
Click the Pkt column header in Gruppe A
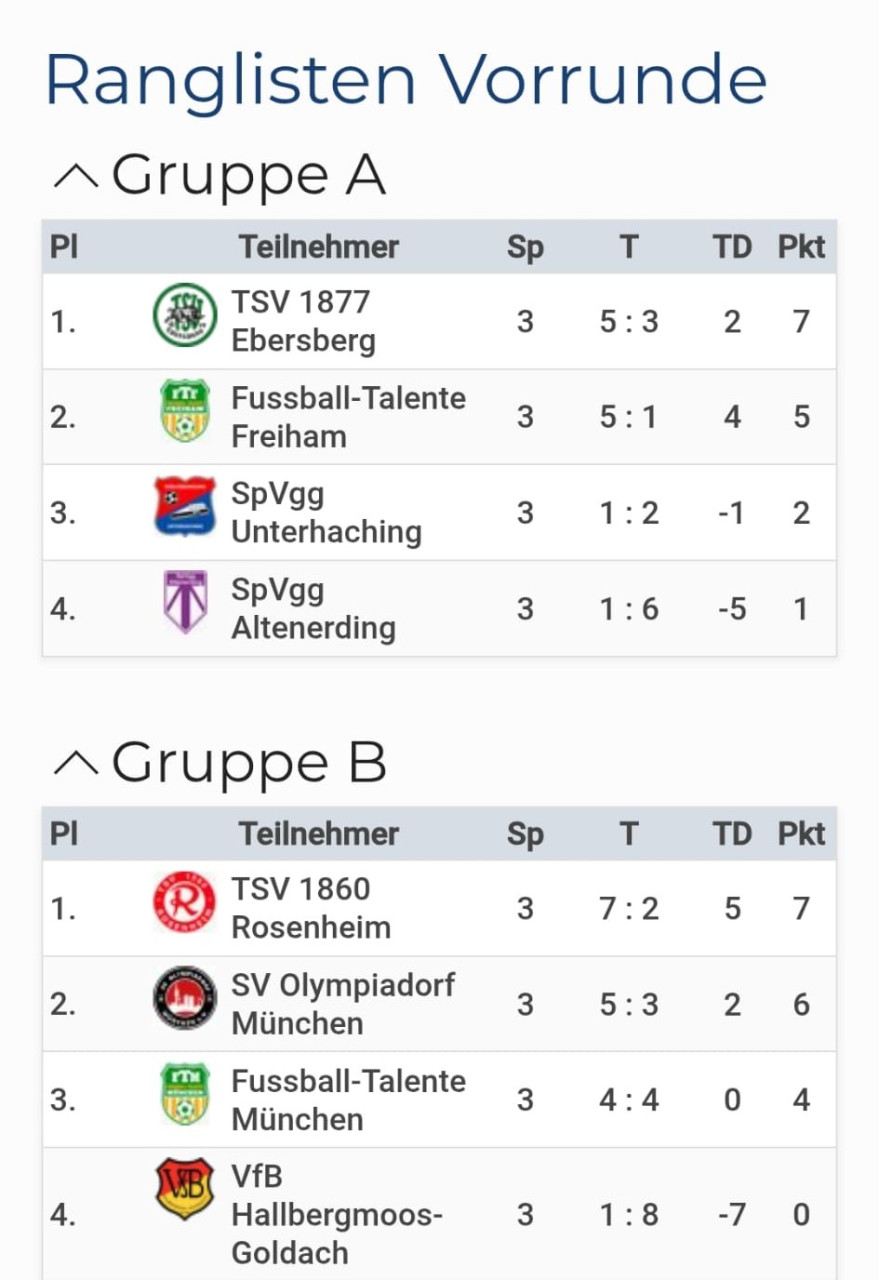click(802, 247)
